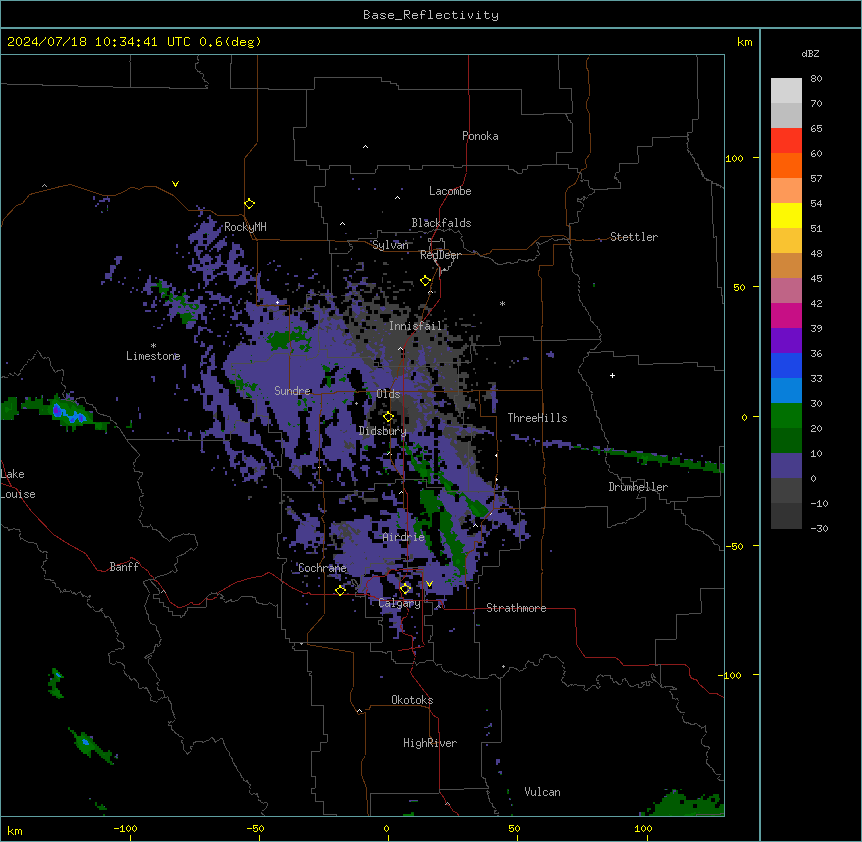
Task: Click the RockyMH label on map
Action: click(x=245, y=227)
